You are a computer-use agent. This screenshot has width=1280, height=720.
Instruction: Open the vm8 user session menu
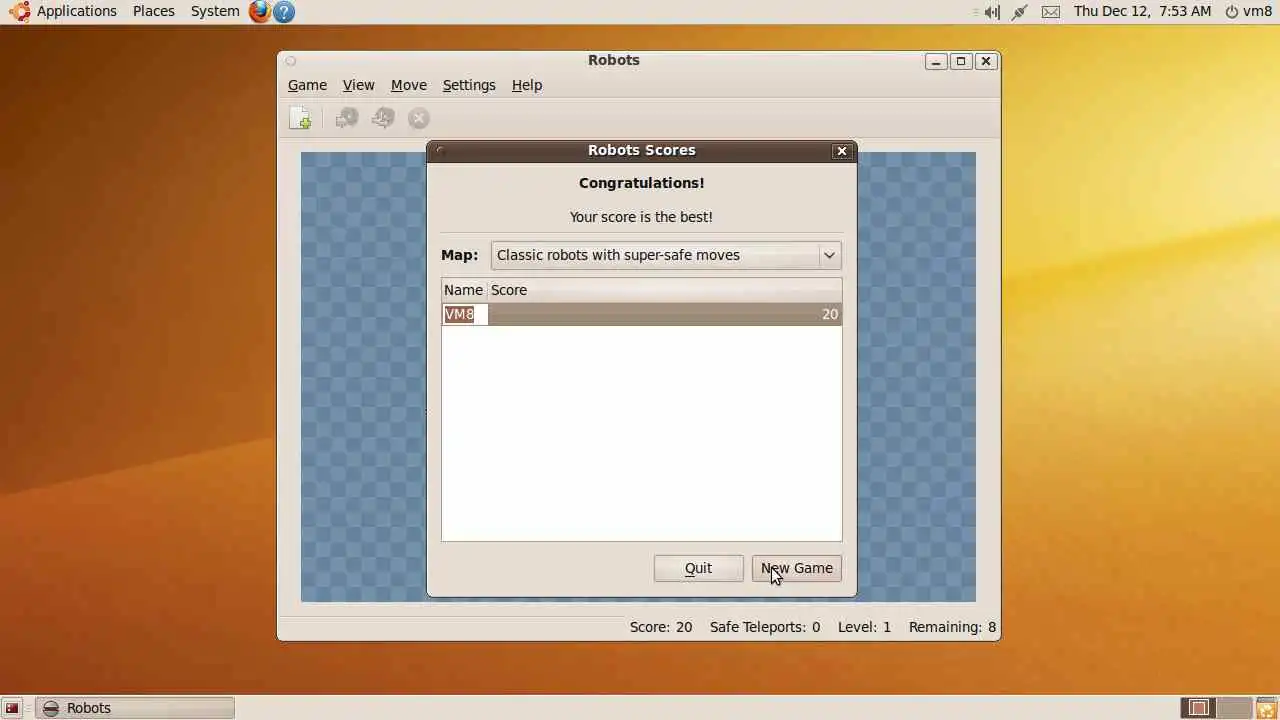click(x=1249, y=11)
